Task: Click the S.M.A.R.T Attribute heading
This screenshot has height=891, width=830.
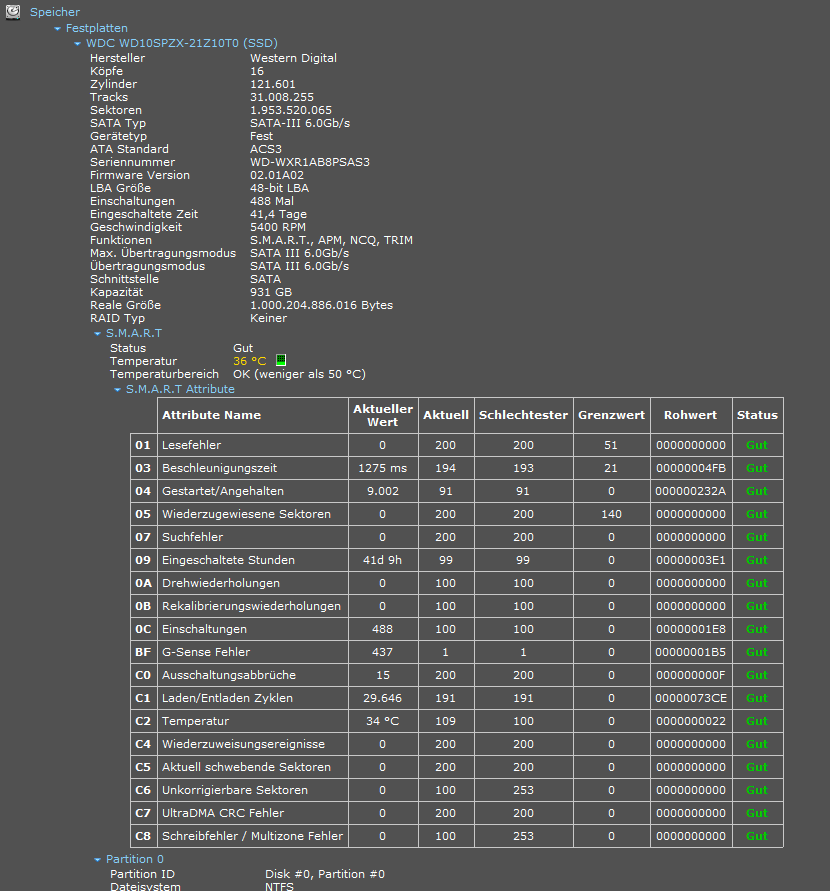Action: tap(180, 389)
